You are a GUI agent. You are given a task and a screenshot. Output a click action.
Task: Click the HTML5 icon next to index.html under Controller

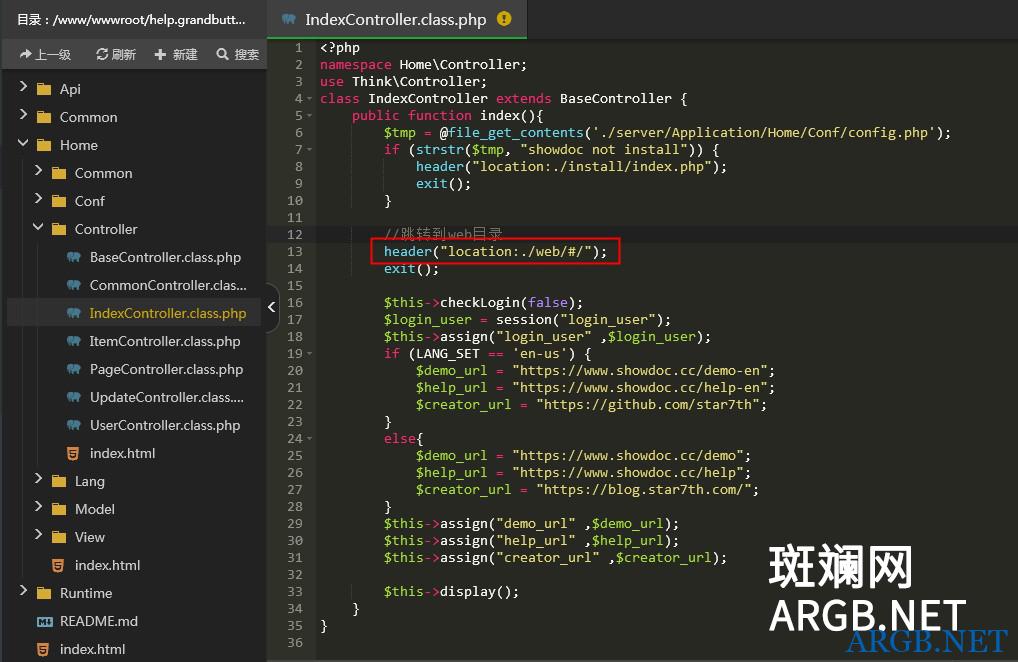(x=73, y=453)
